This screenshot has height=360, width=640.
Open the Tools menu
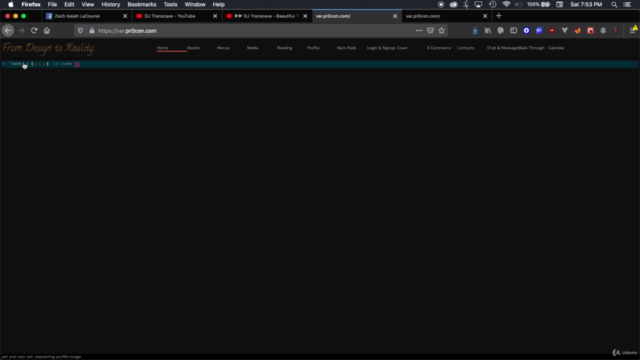point(170,4)
